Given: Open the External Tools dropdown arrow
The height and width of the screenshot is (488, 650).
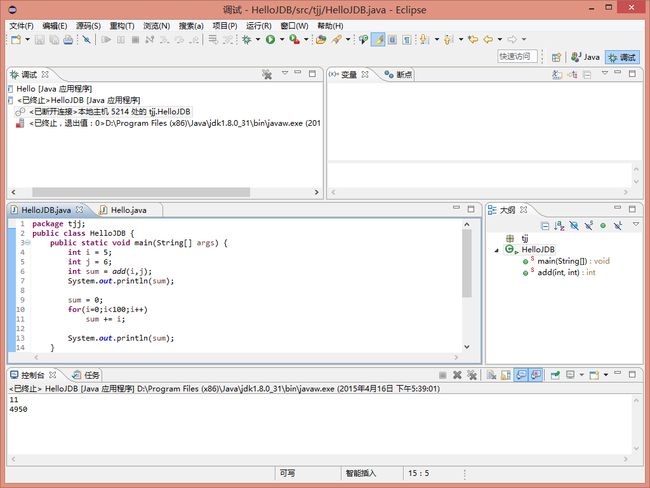Looking at the screenshot, I should pyautogui.click(x=306, y=39).
